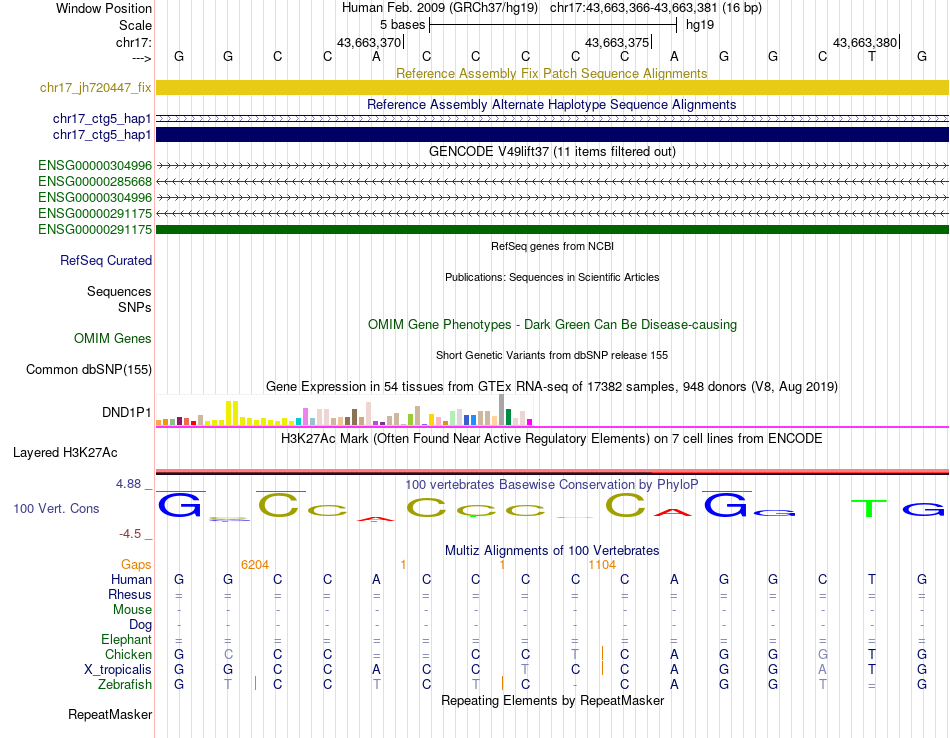The width and height of the screenshot is (950, 738).
Task: Open the solid dark blue haplotype alignment bar
Action: click(552, 135)
